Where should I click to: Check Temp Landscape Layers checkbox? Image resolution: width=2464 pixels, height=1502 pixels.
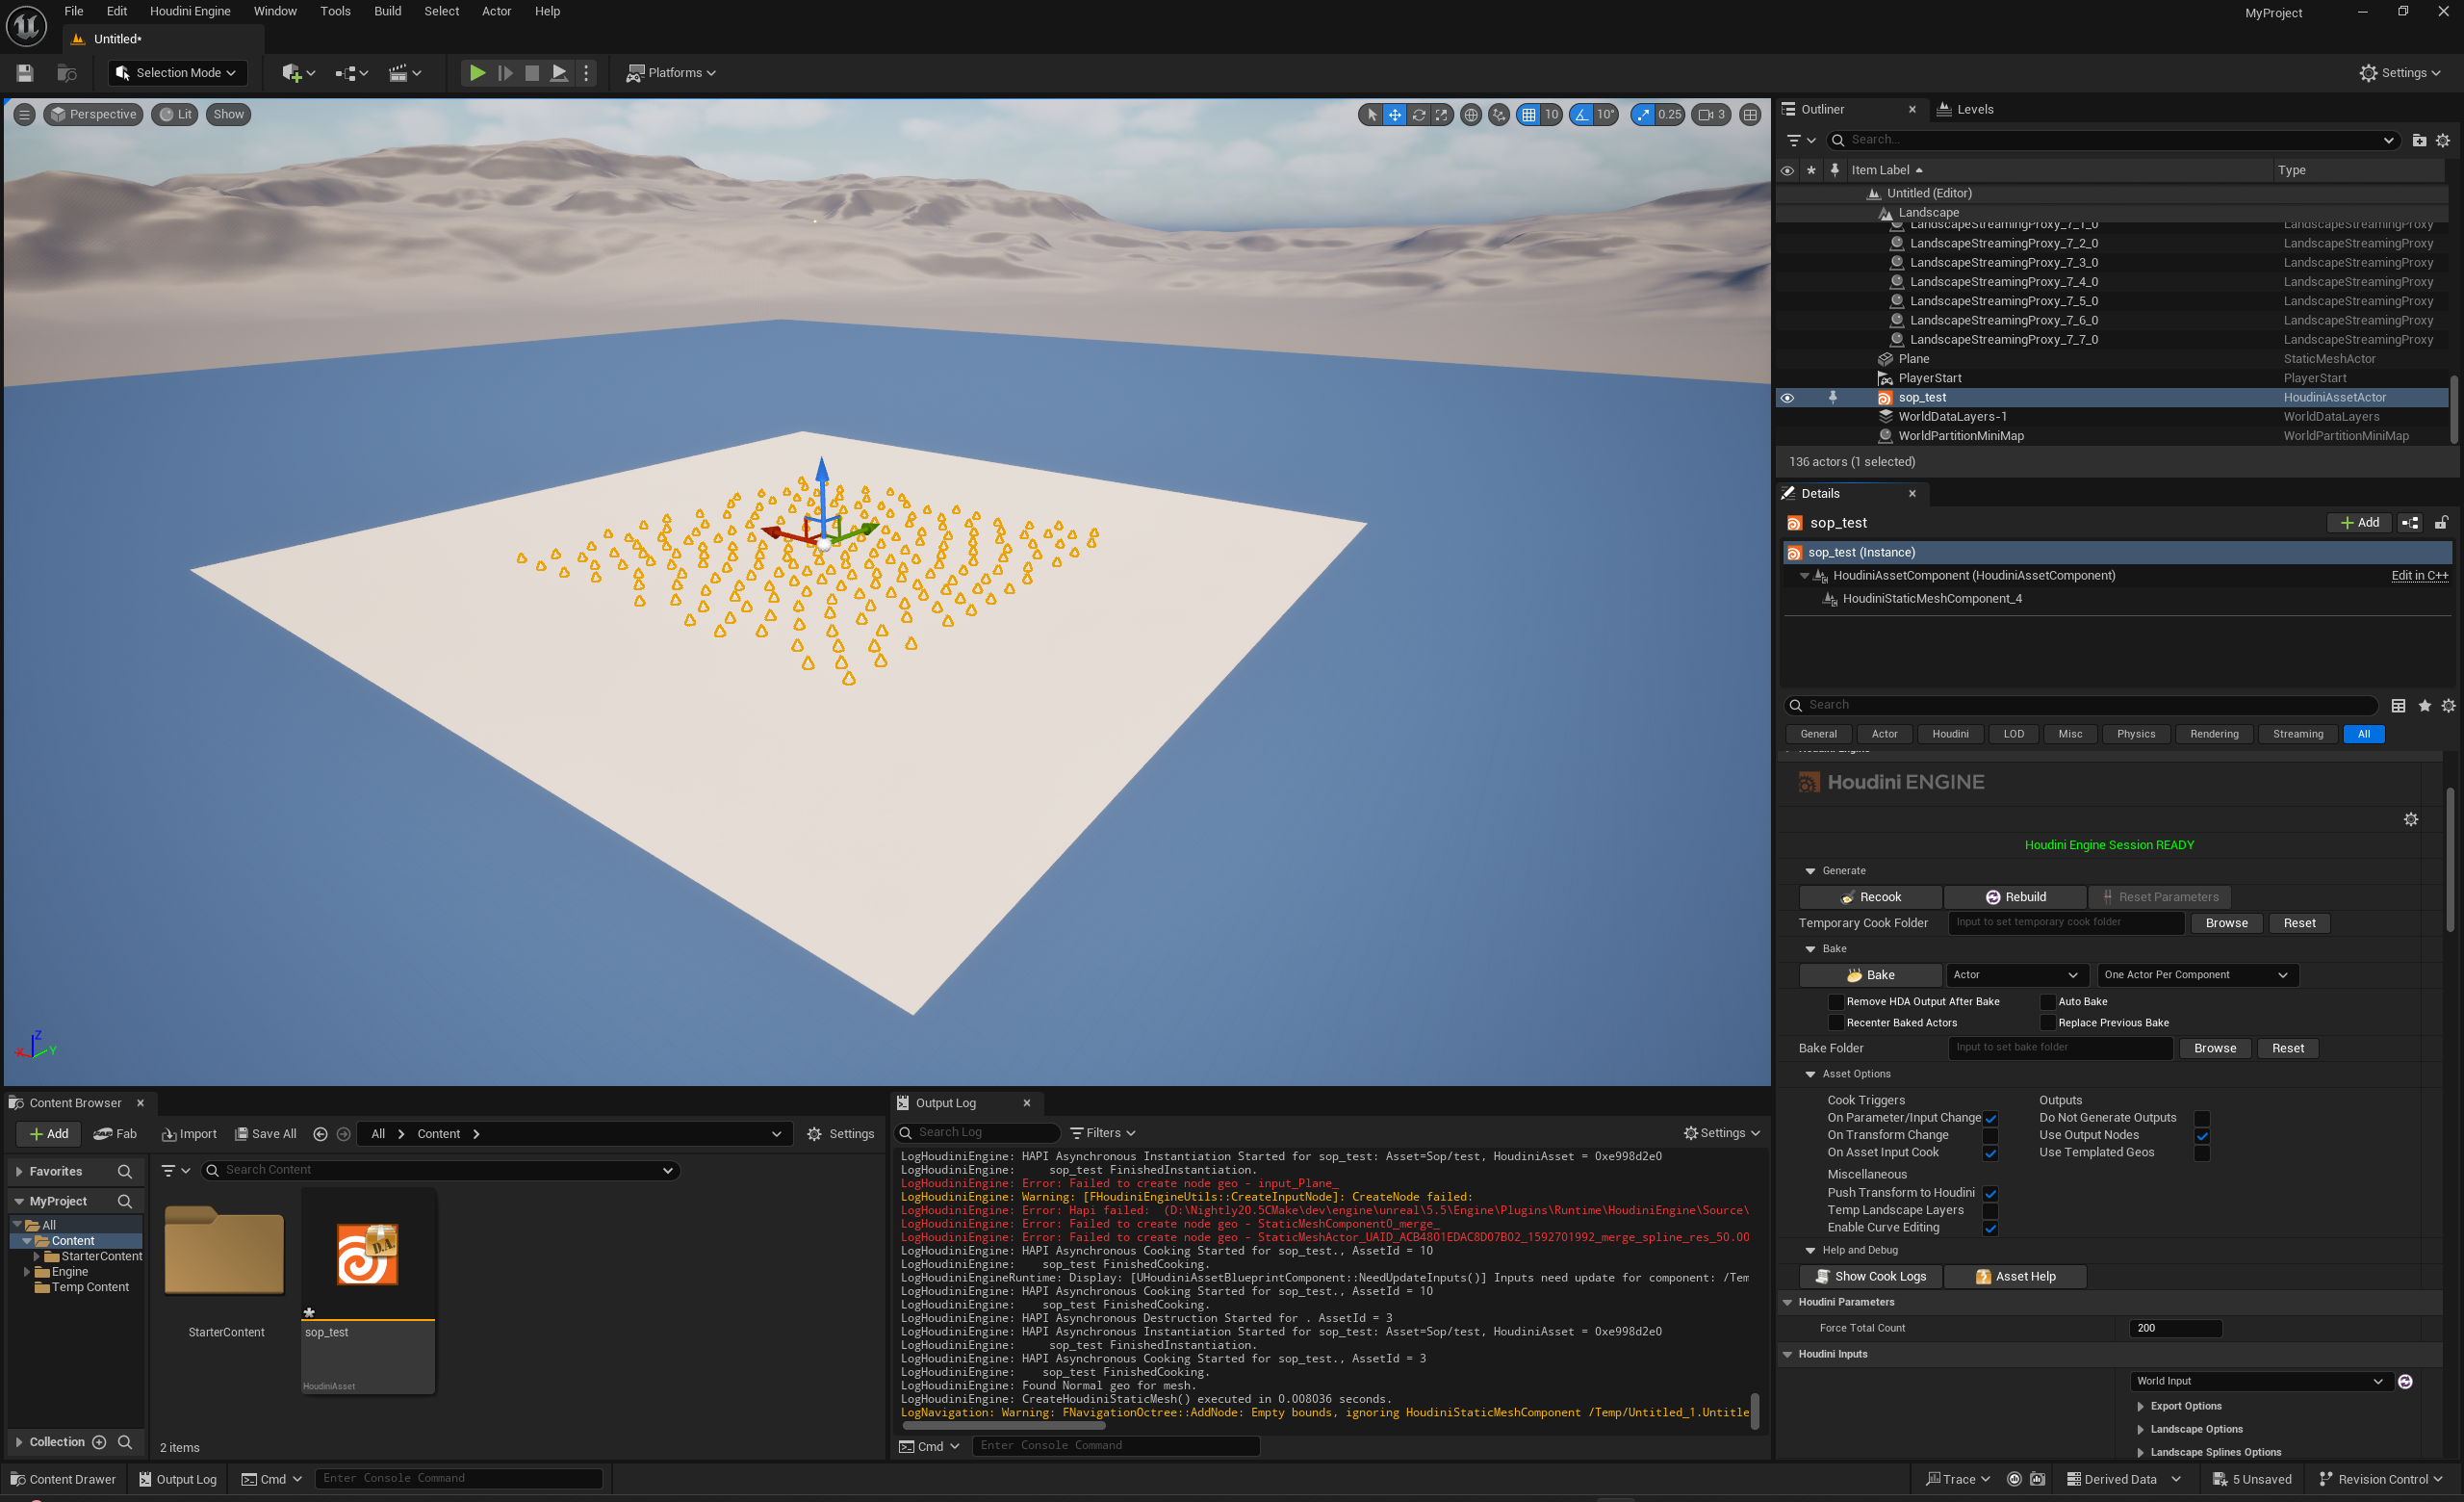(x=1990, y=1211)
